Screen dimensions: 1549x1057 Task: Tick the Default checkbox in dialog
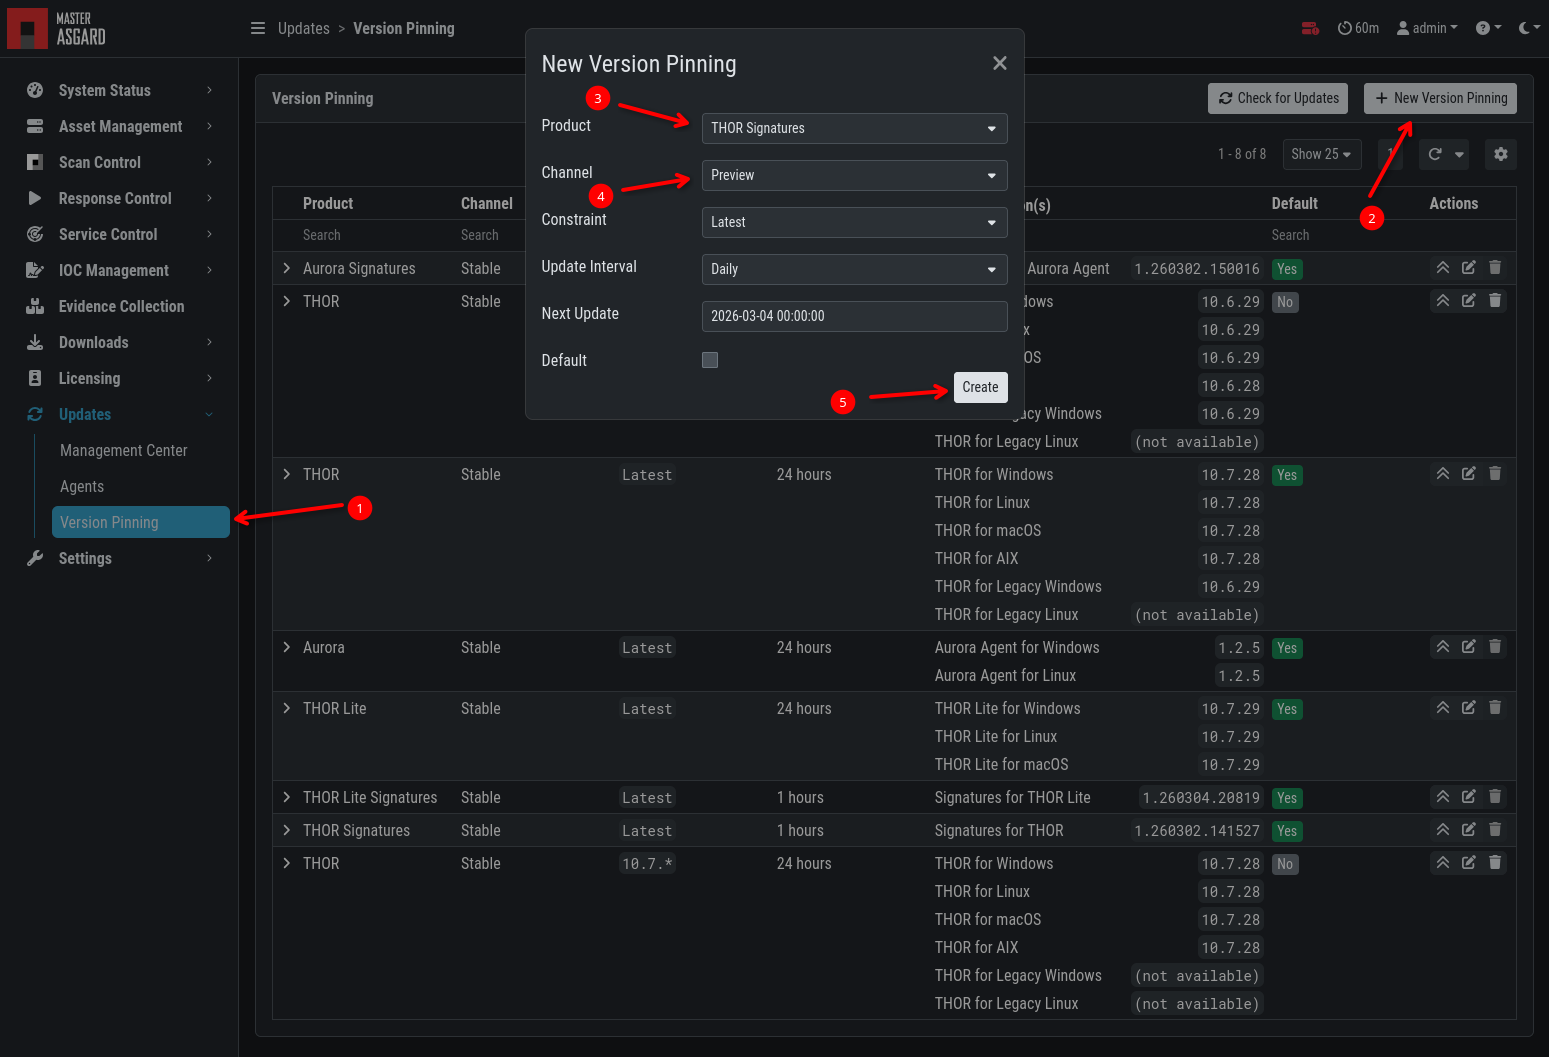(710, 360)
